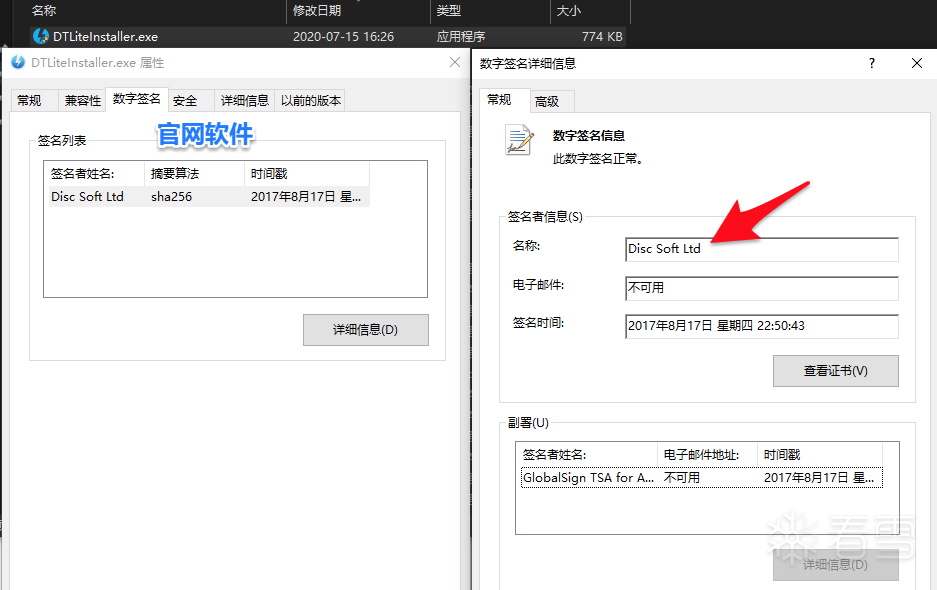Select the DTLiteInstaller.exe file name in Explorer
The height and width of the screenshot is (590, 937).
pos(105,36)
